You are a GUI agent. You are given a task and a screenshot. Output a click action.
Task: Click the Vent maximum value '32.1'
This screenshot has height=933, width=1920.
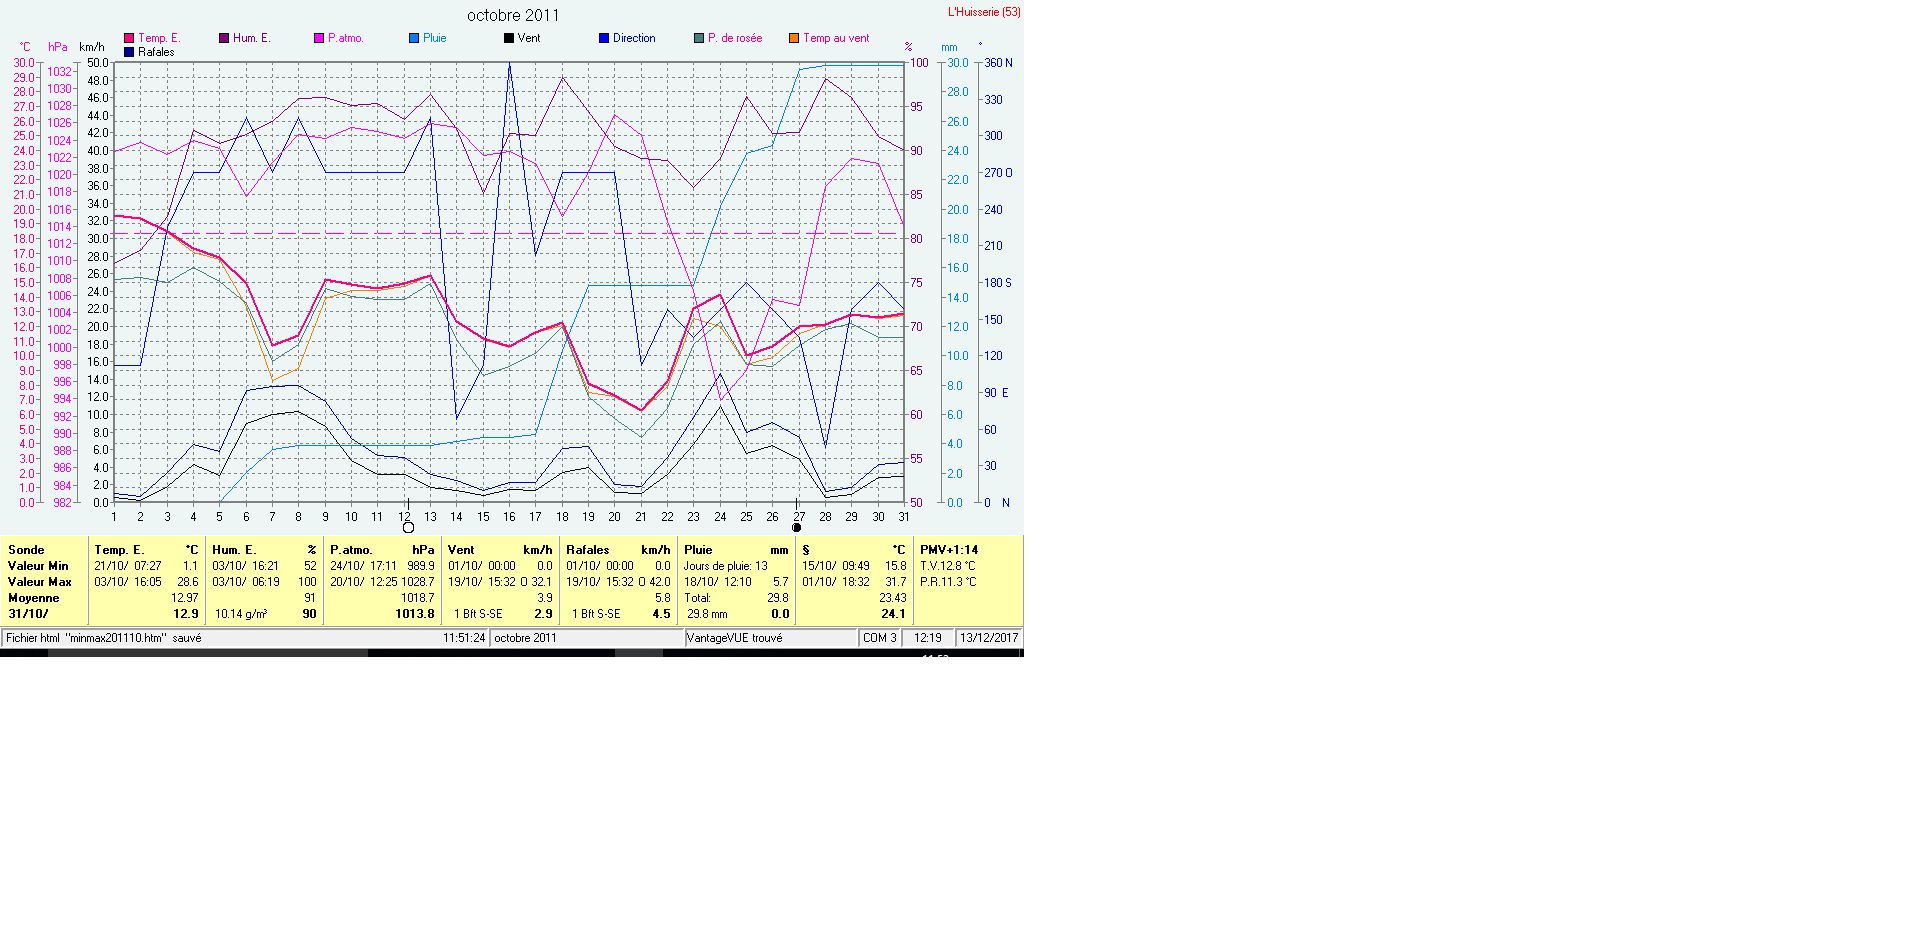[x=542, y=582]
